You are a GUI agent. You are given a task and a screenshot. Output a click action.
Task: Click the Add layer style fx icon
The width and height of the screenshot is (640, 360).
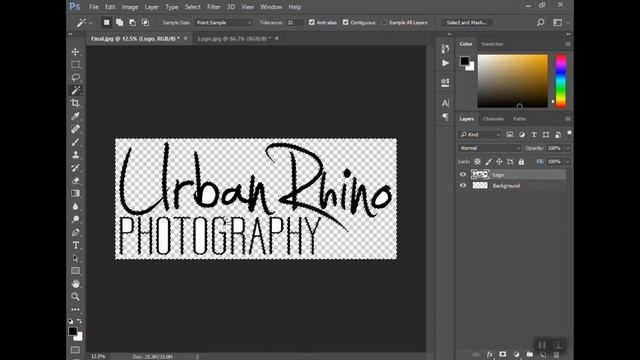click(490, 354)
